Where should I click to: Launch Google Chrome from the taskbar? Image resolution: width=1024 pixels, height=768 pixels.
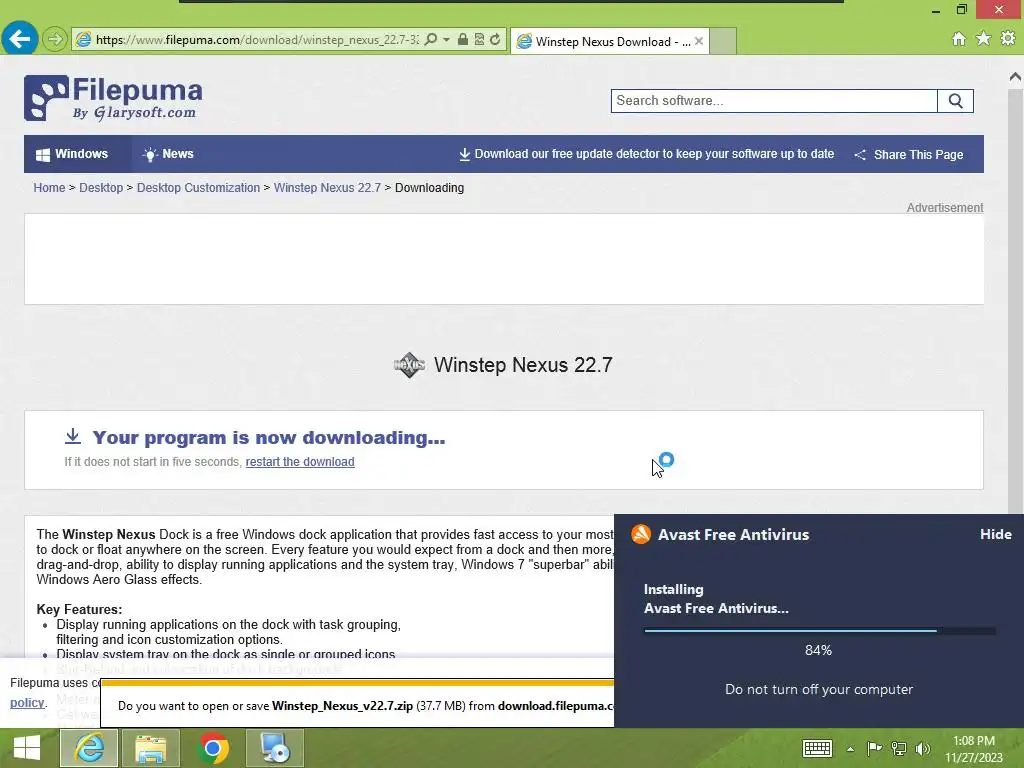click(x=212, y=748)
